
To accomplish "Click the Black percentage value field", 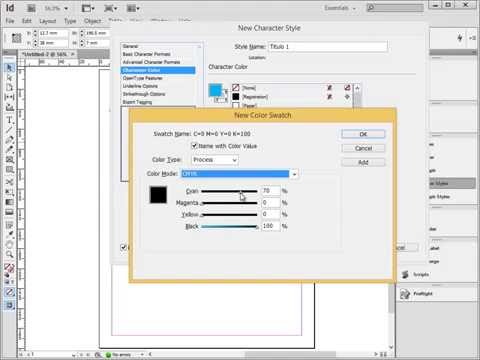I will (x=271, y=226).
